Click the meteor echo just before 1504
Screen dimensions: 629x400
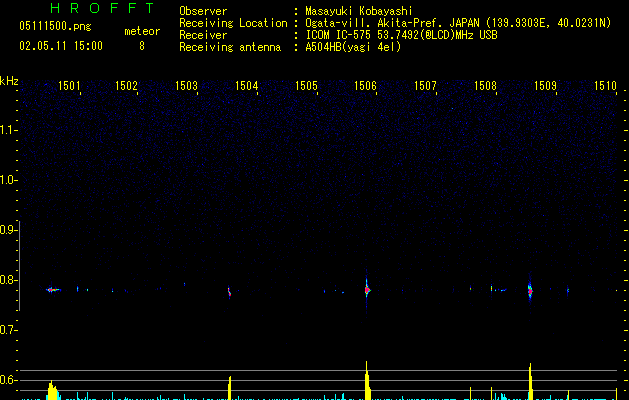pos(229,291)
